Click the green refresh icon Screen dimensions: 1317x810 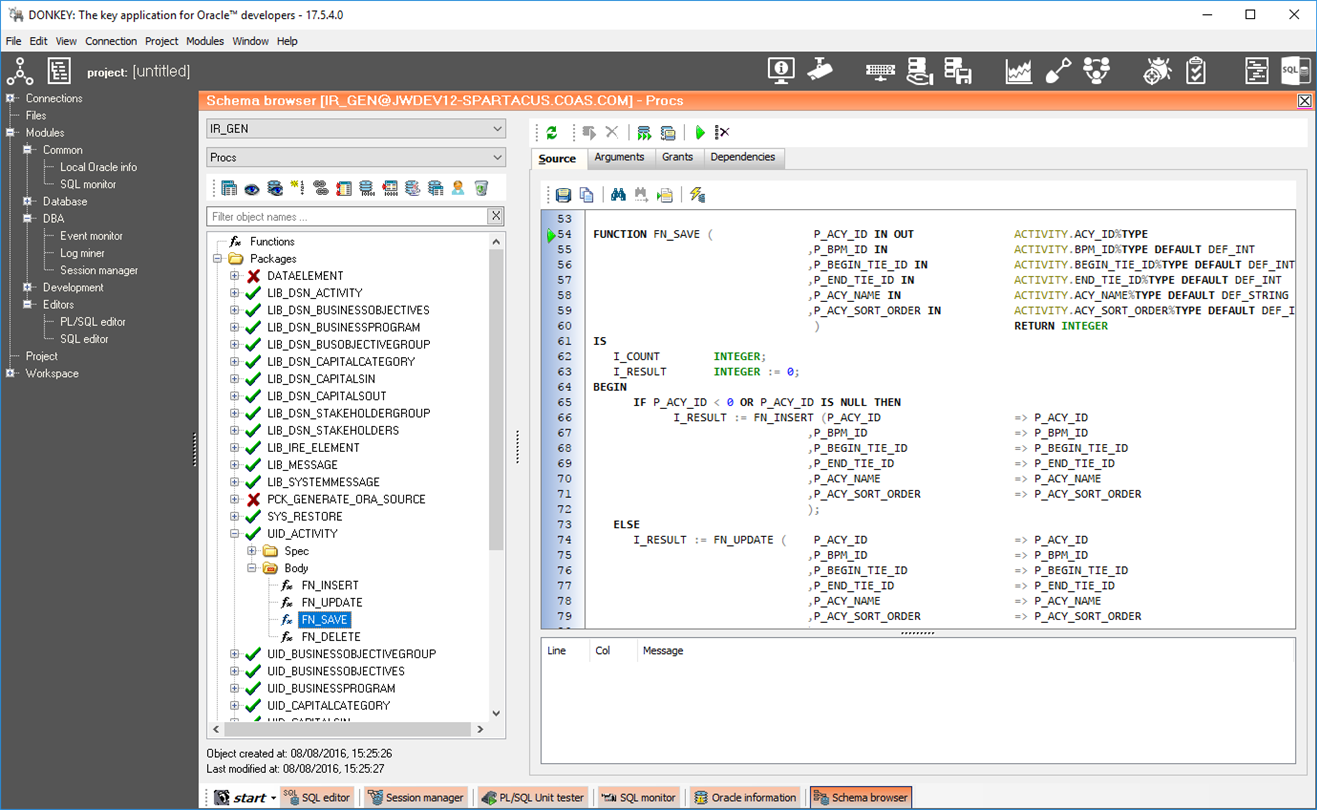point(551,132)
